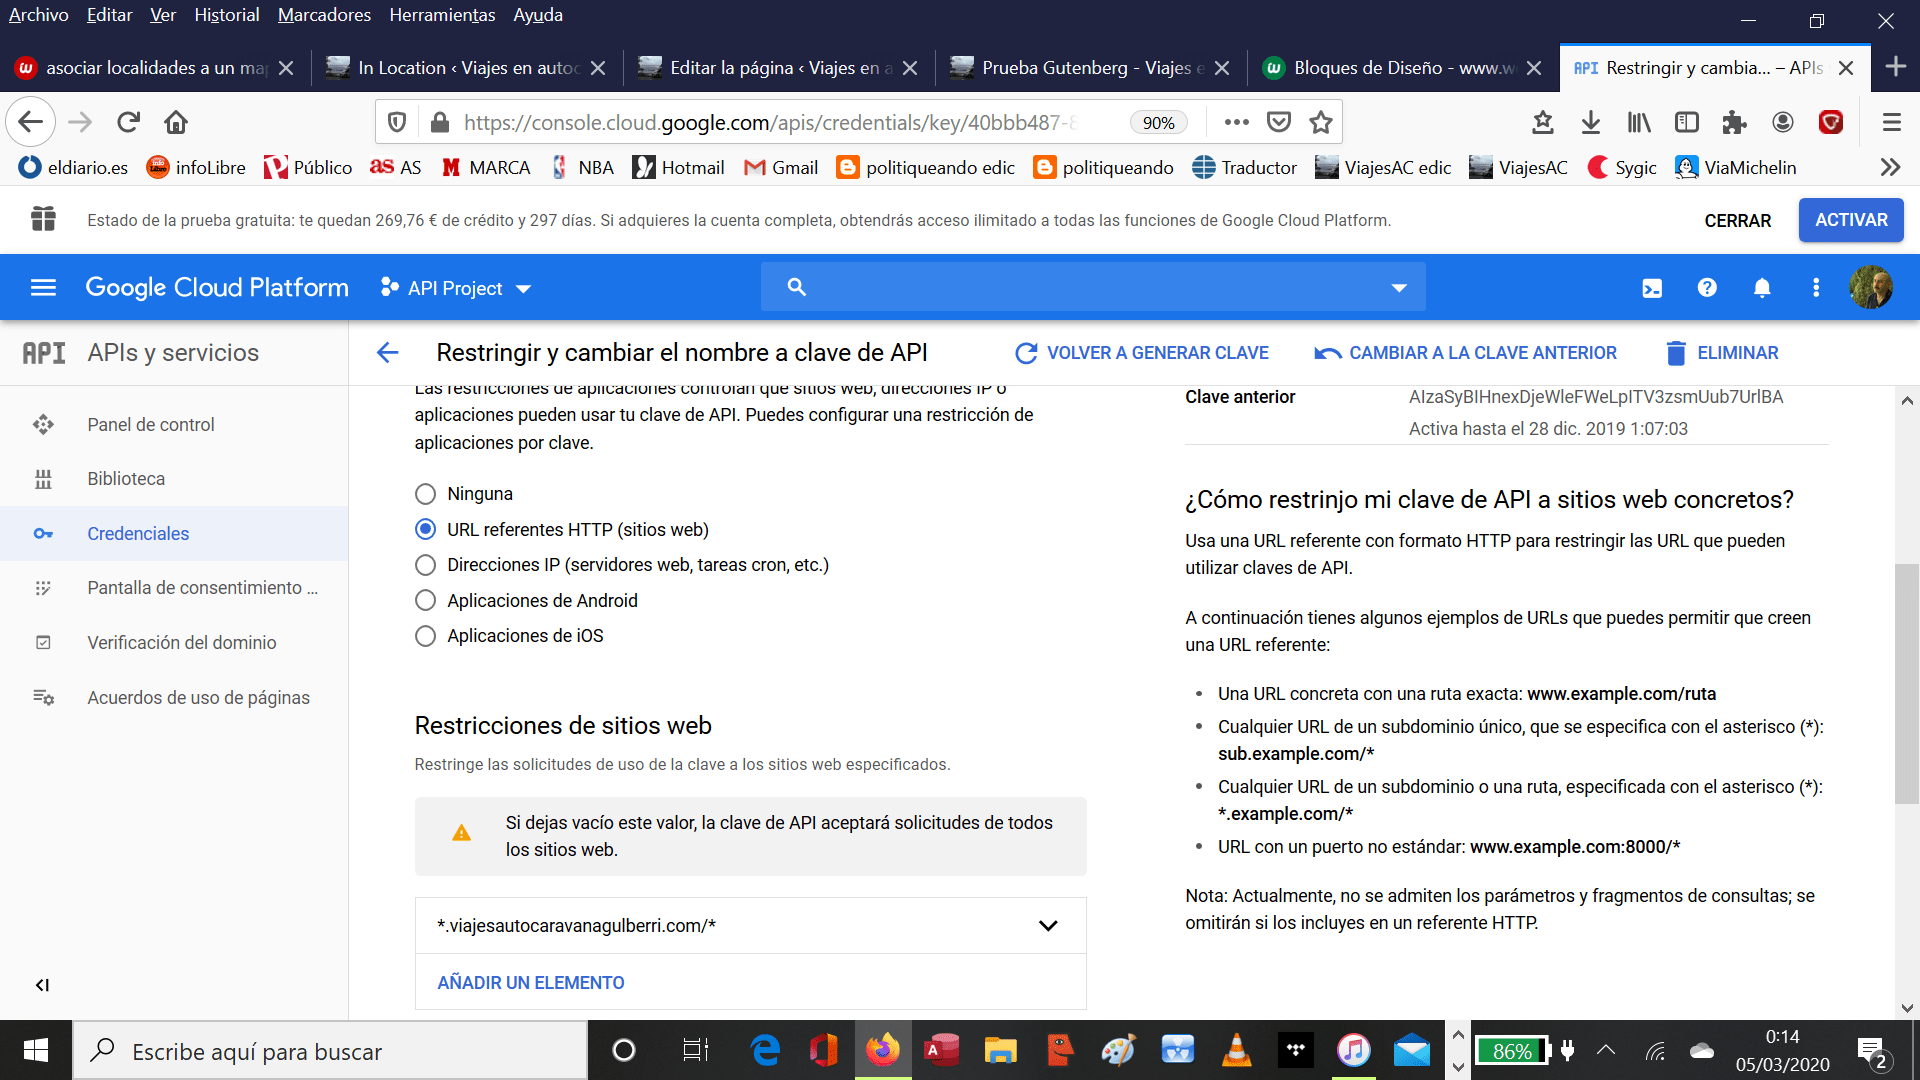
Task: Click the site padlock icon
Action: coord(439,122)
